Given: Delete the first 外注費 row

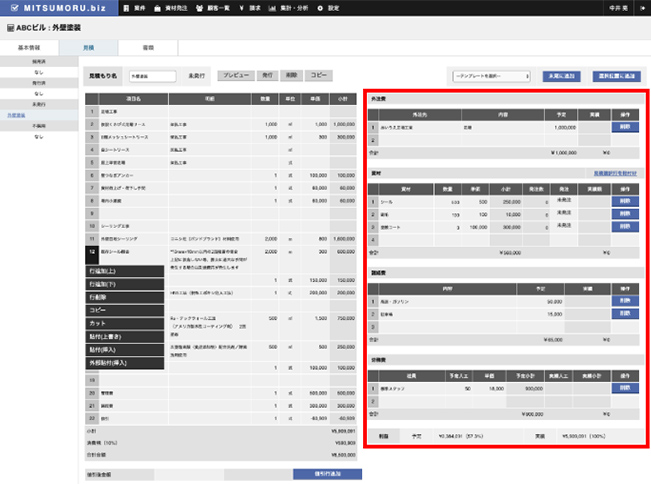Looking at the screenshot, I should click(x=625, y=127).
